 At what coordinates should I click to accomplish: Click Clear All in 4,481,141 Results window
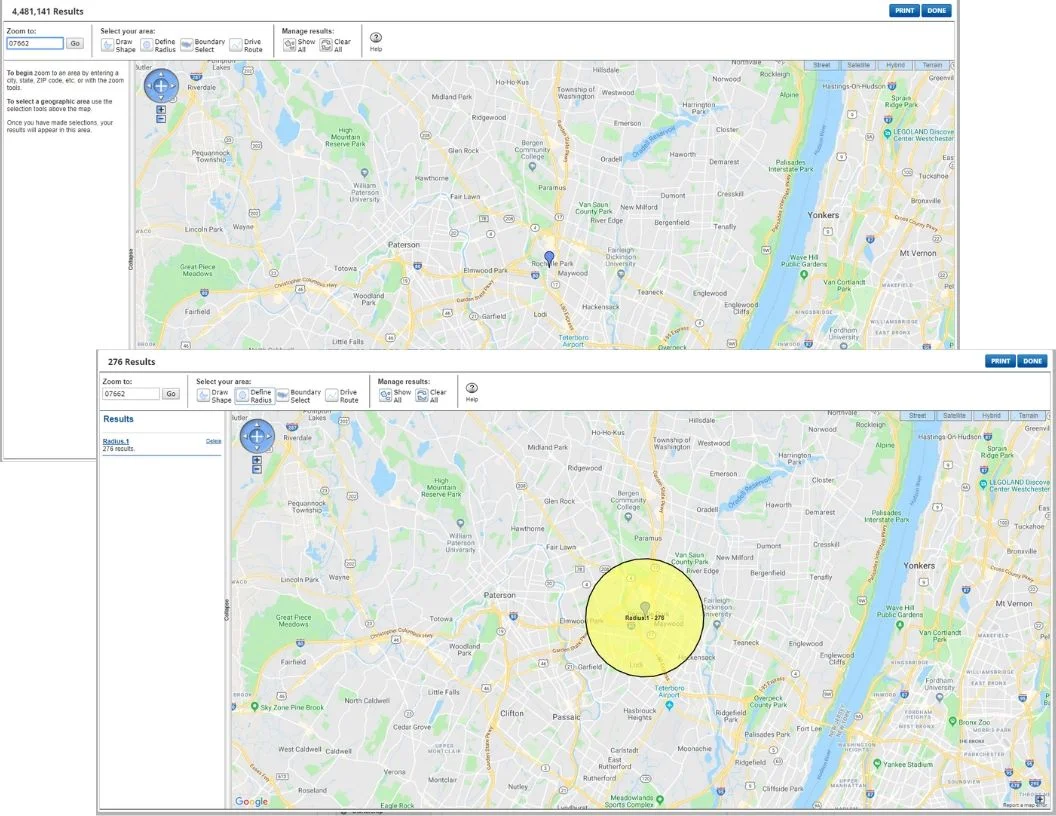tap(335, 45)
